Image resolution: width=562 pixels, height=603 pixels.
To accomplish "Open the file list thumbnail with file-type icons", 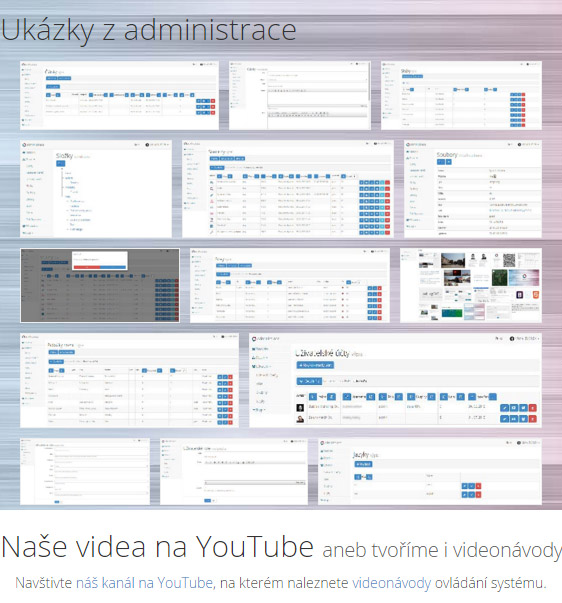I will [288, 189].
